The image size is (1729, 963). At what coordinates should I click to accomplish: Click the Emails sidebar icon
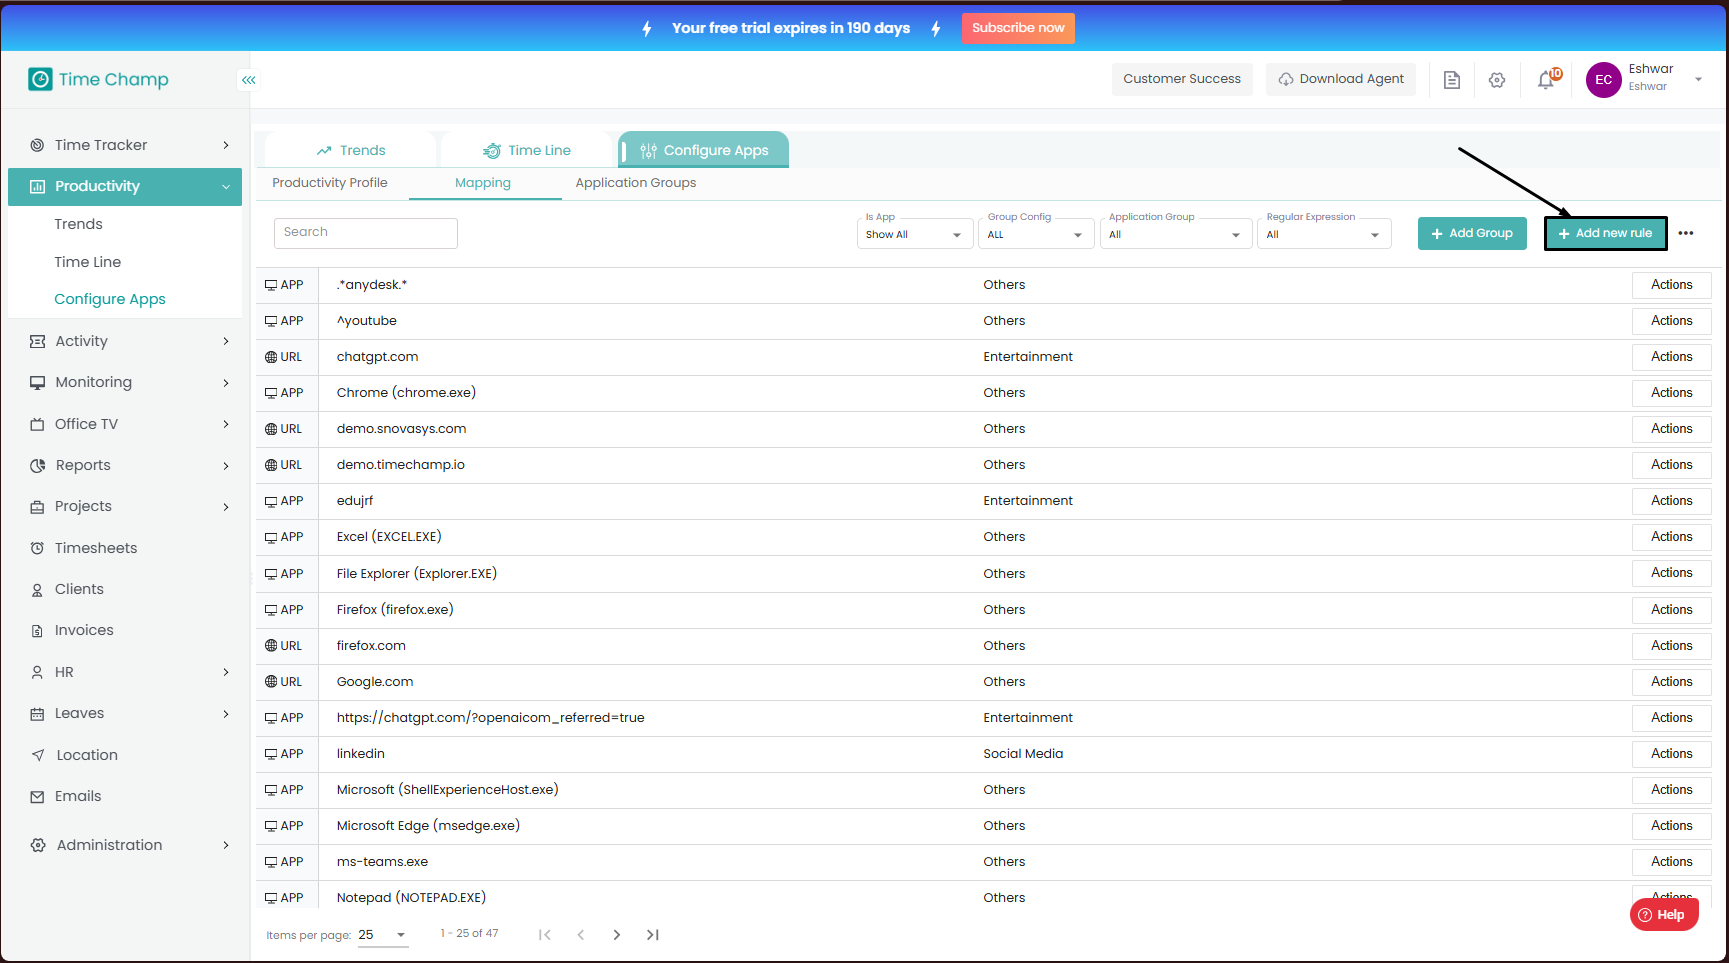tap(37, 797)
